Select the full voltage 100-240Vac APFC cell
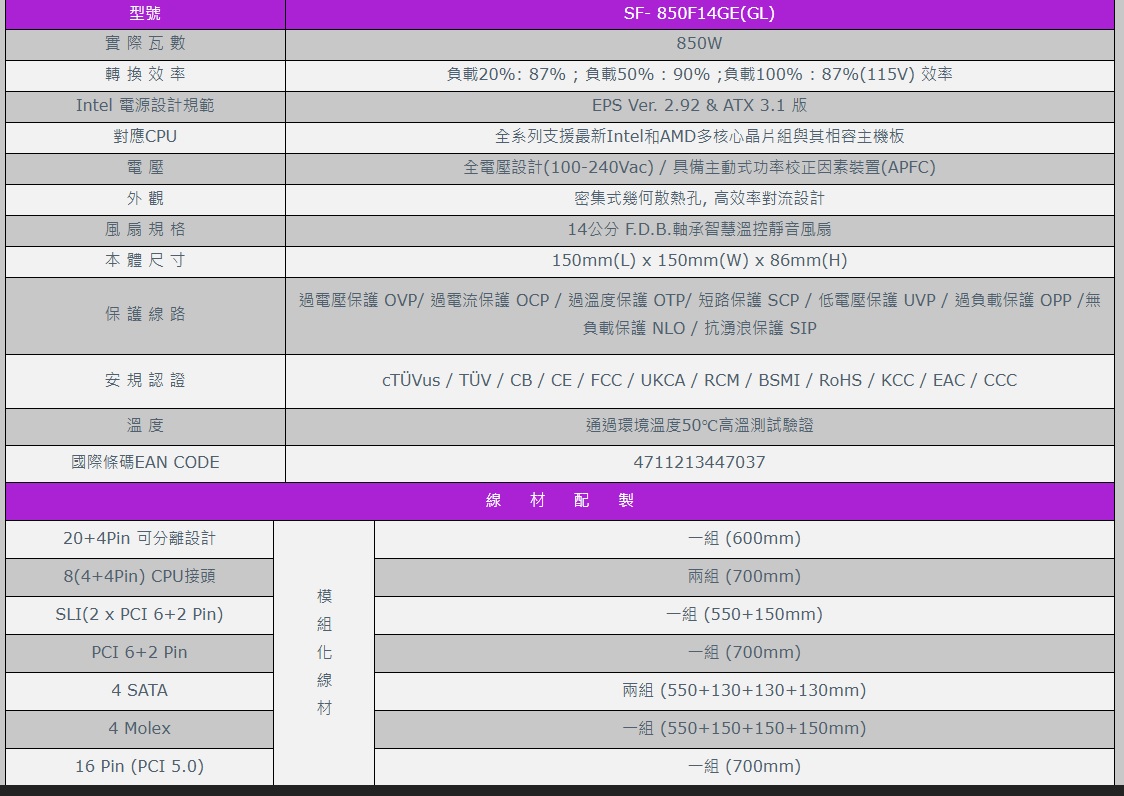 699,168
